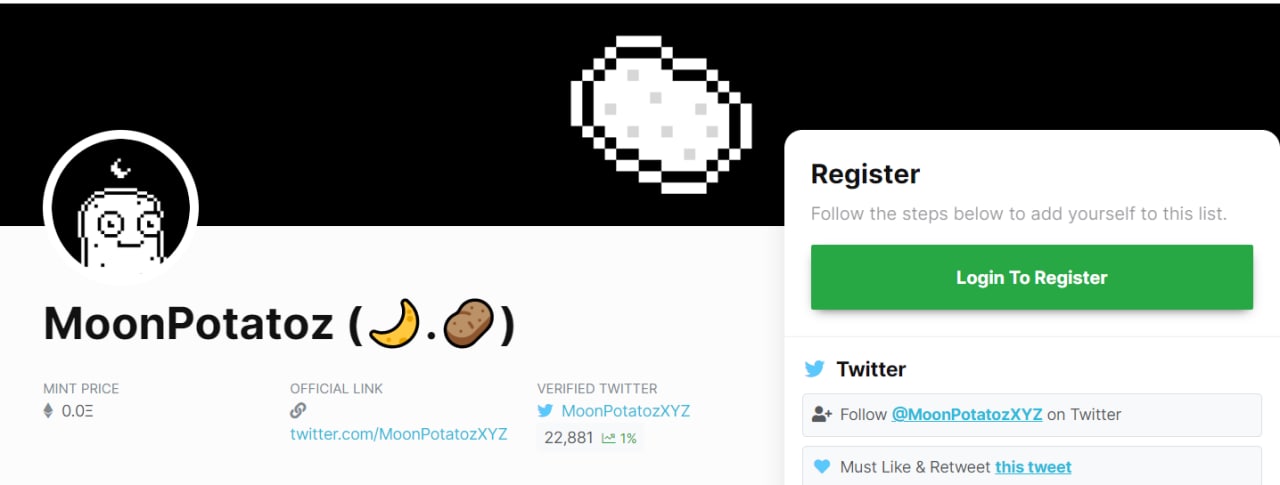Click the green trend-up arrow icon

pos(608,438)
